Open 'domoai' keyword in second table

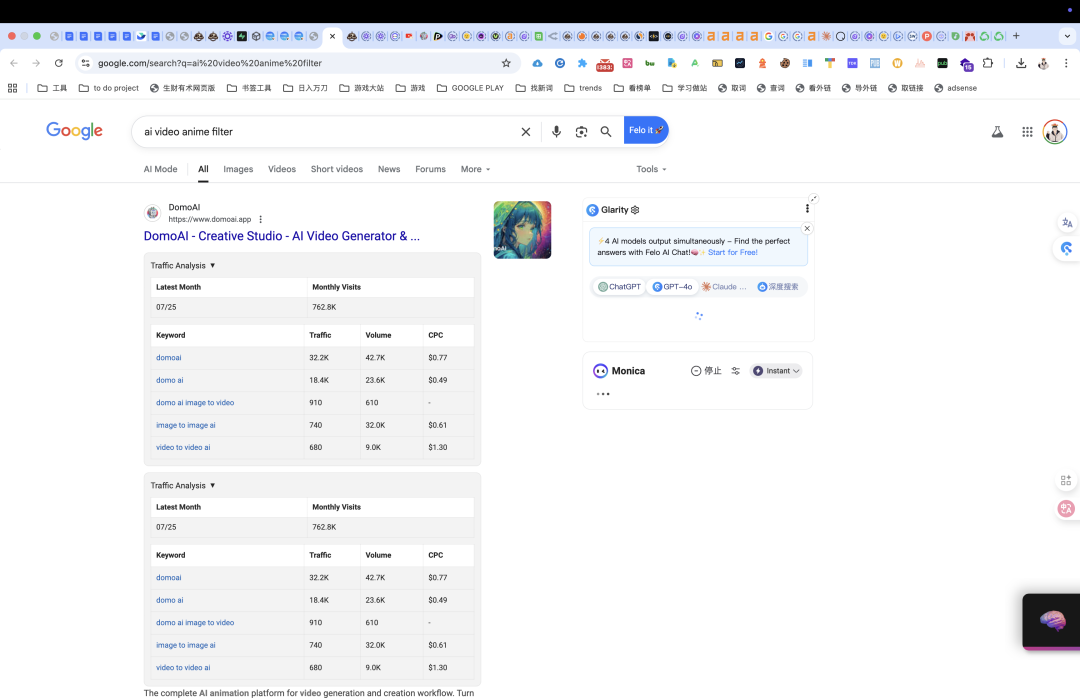point(169,577)
